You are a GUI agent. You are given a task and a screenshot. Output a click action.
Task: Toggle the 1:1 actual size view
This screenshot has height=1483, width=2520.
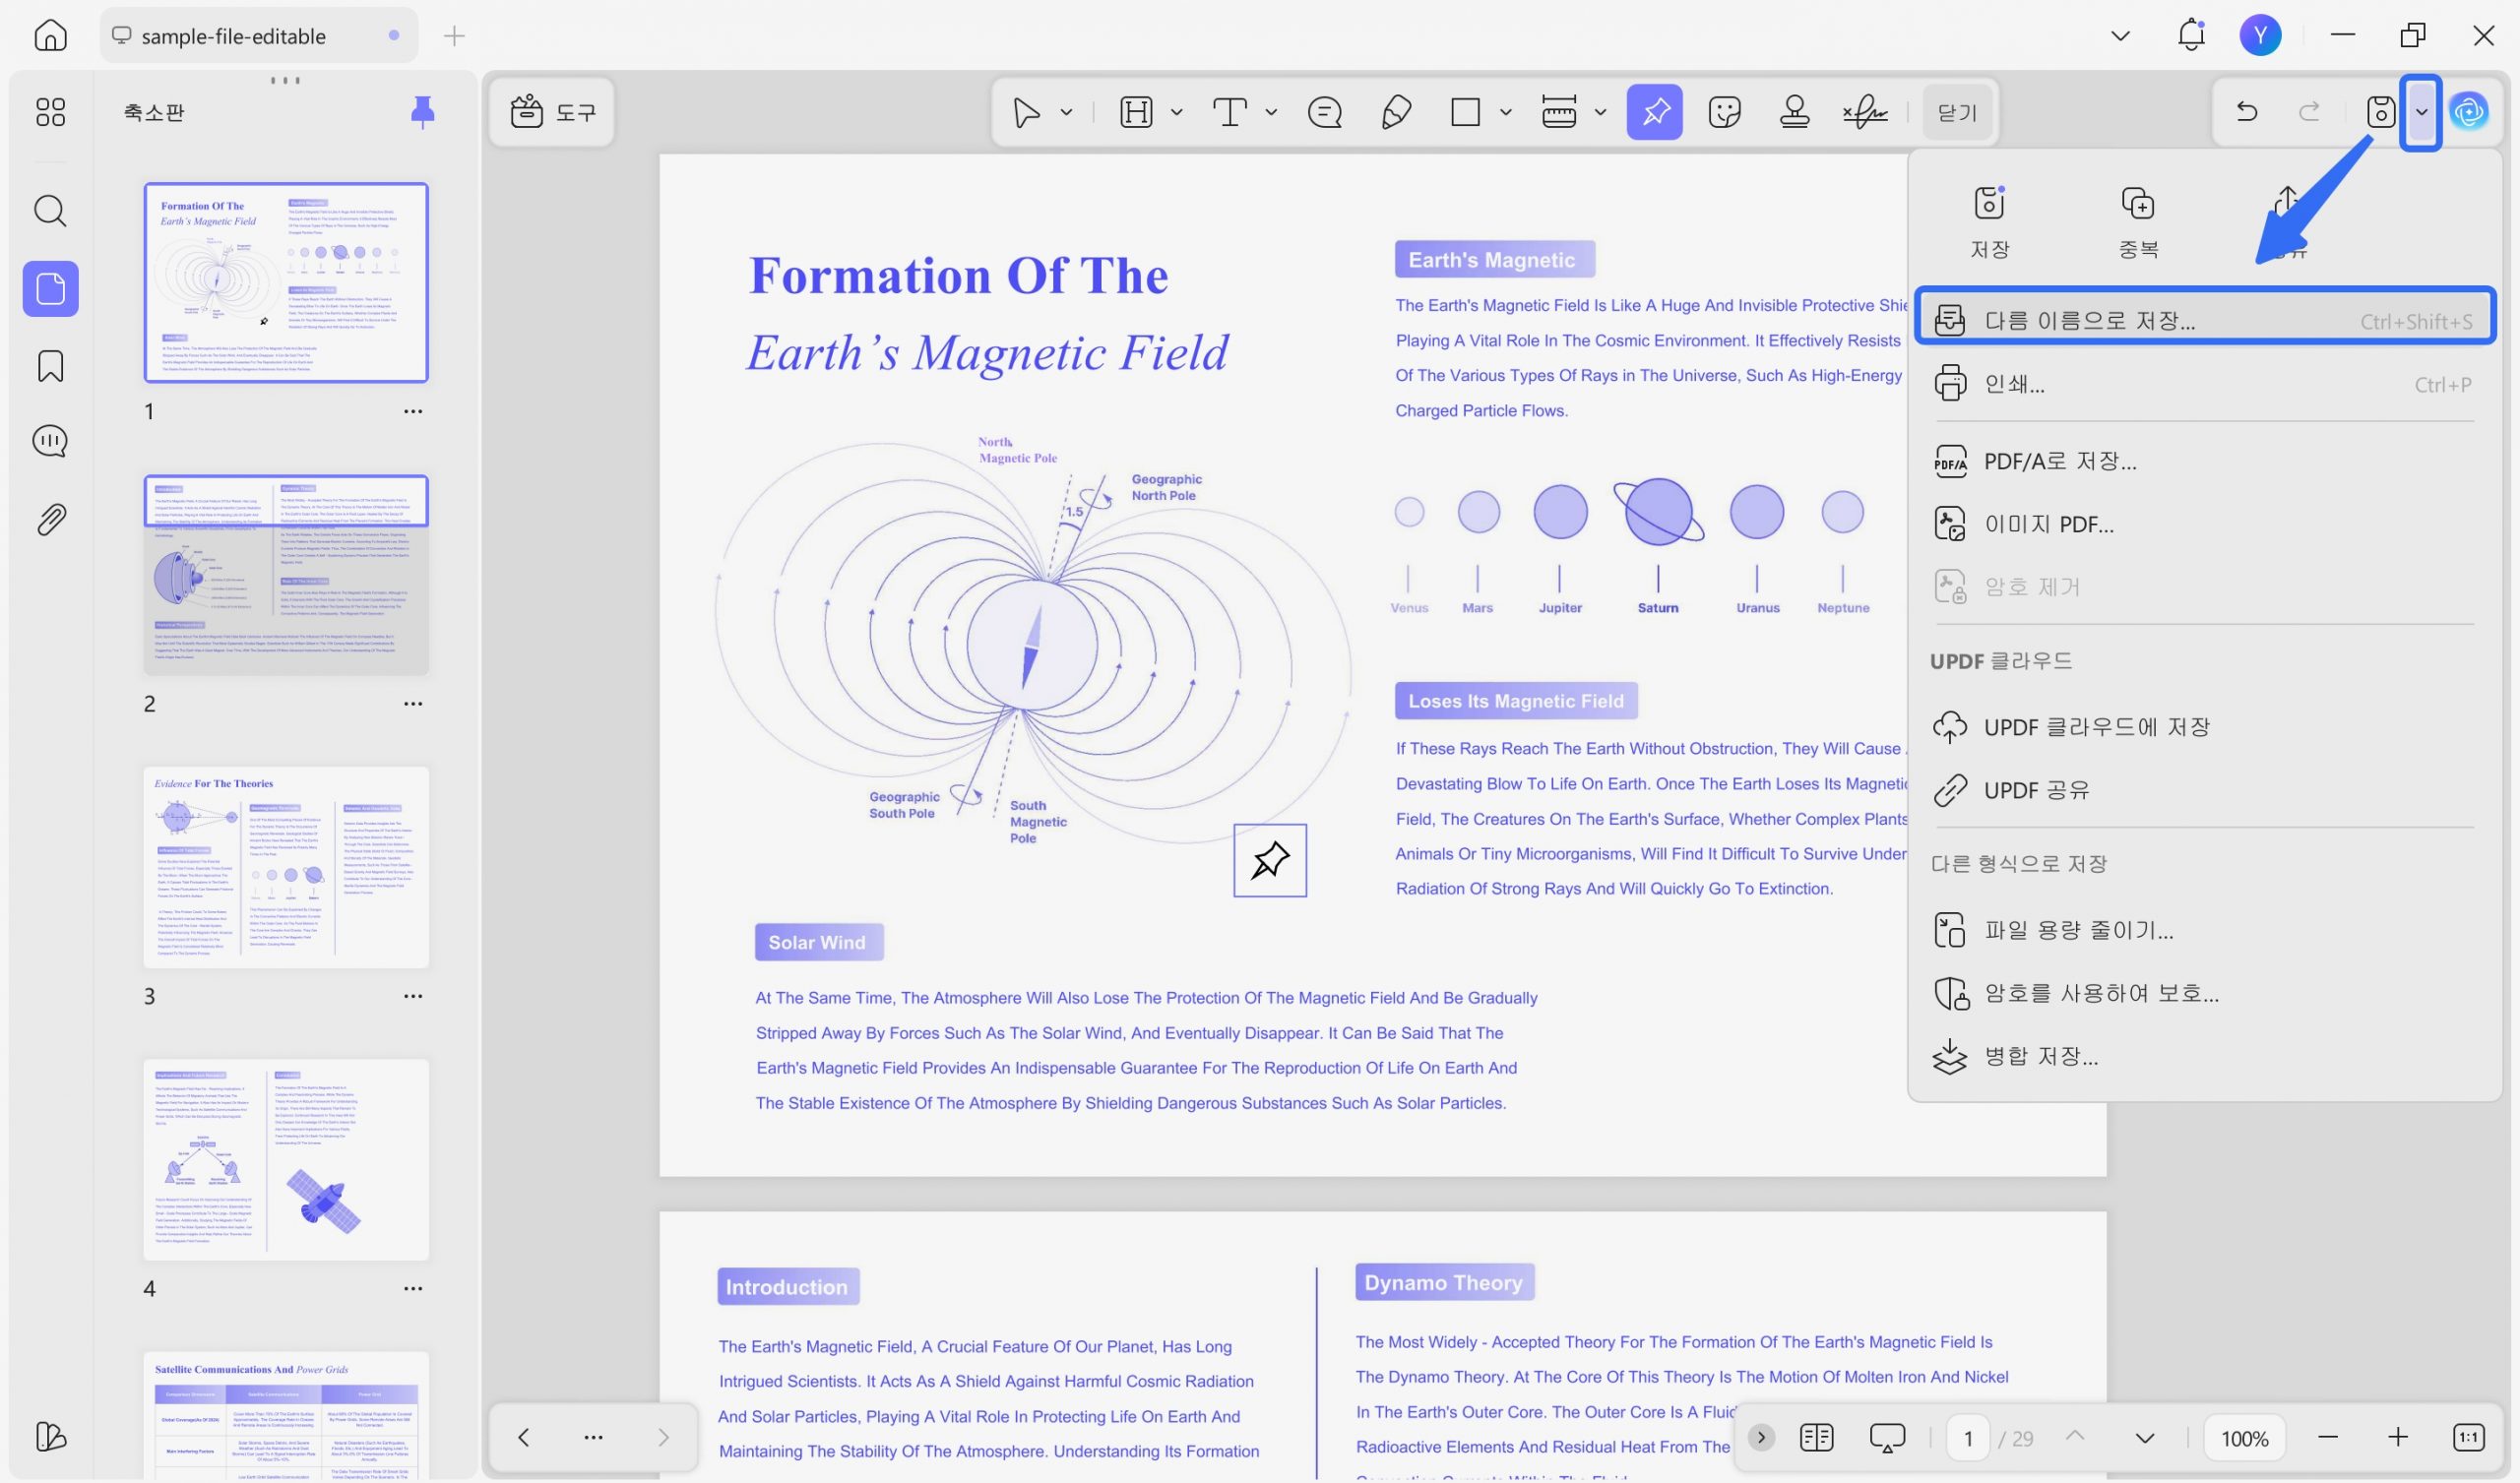tap(2468, 1437)
